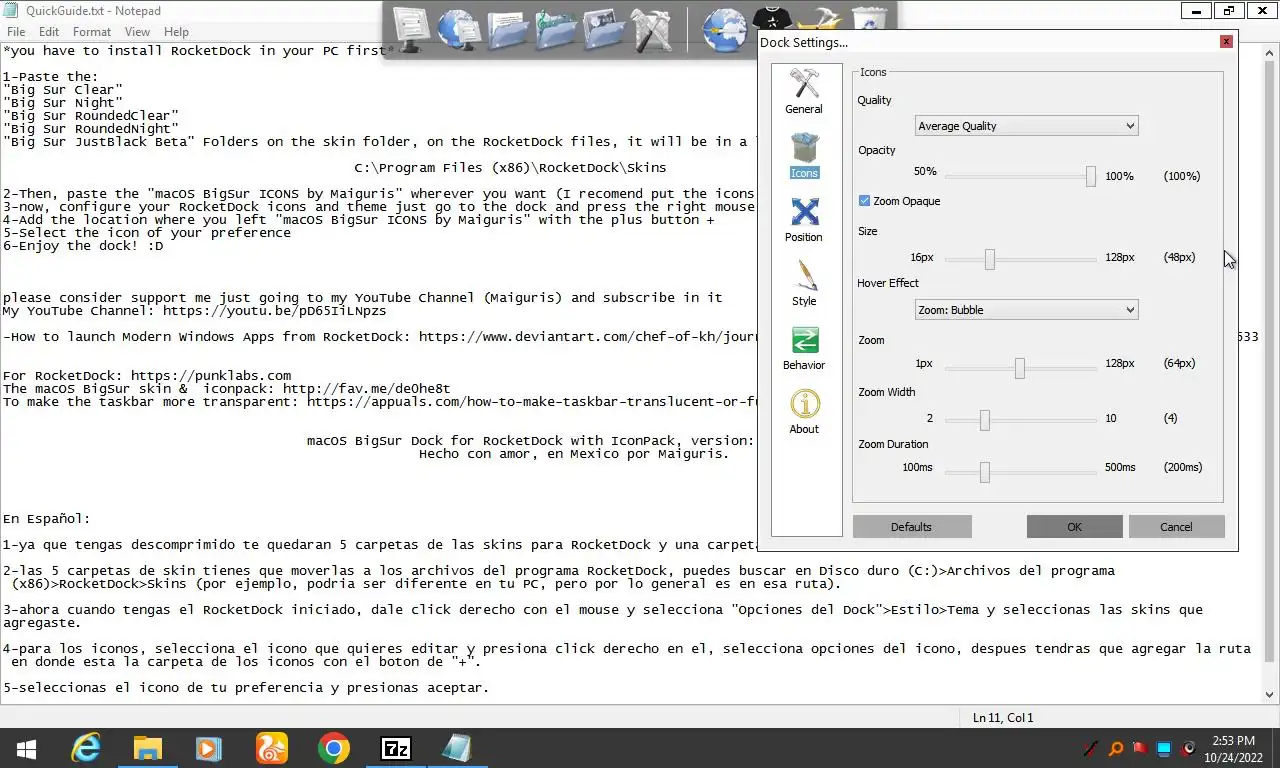Click the black t-shirt dock icon

pos(772,18)
